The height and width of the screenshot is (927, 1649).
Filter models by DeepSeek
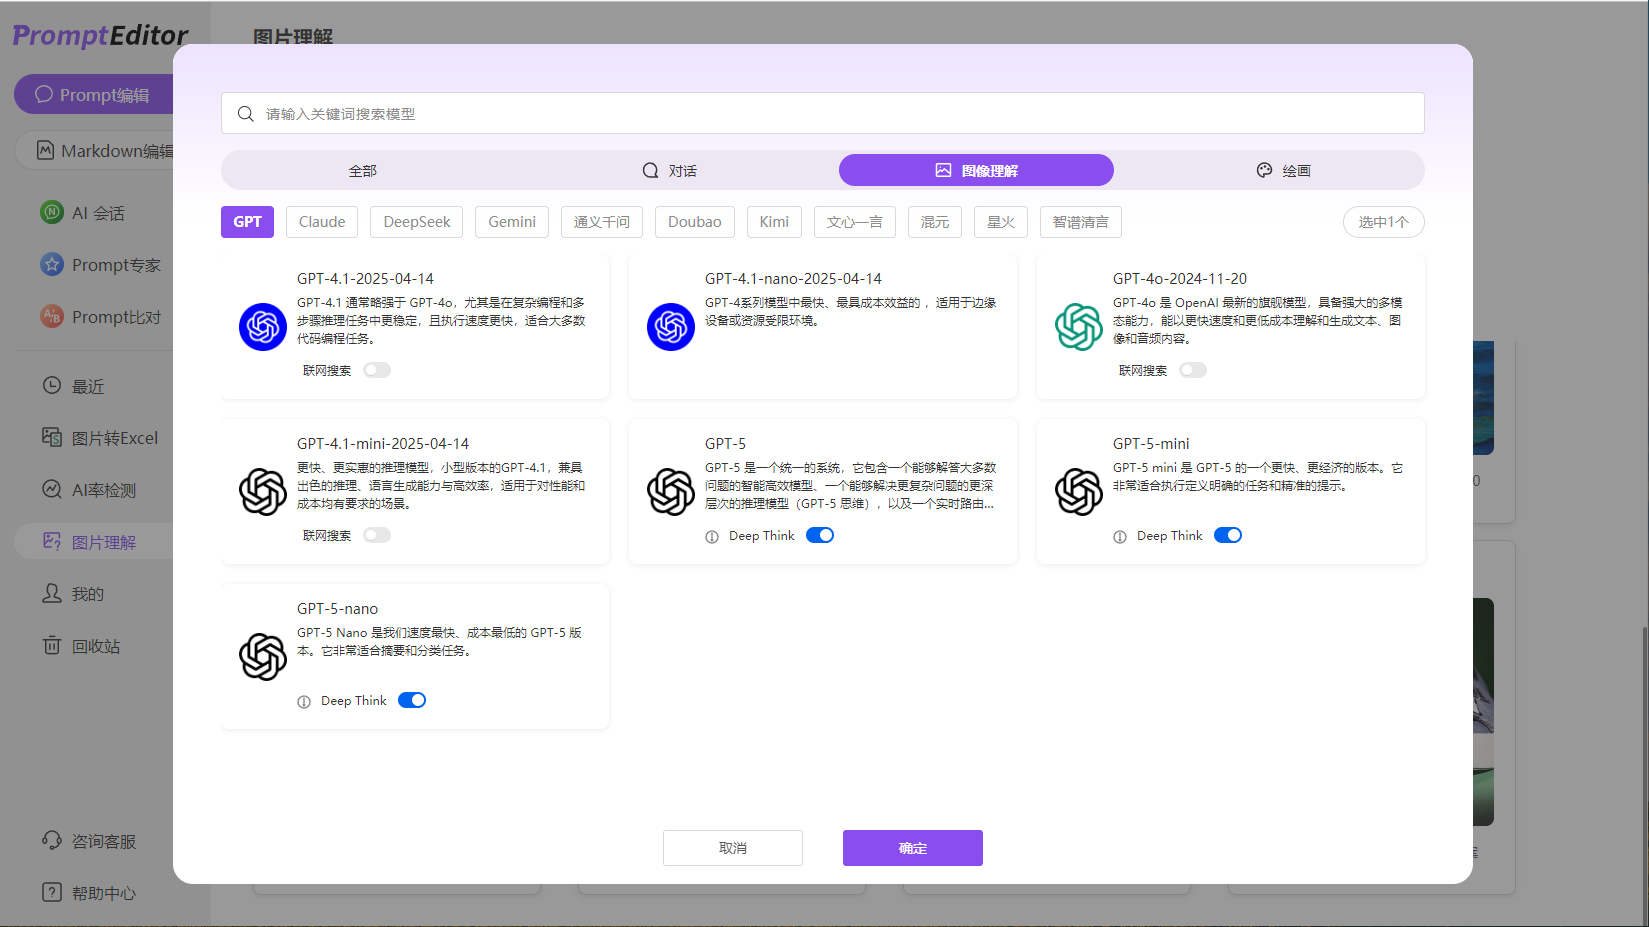(417, 222)
